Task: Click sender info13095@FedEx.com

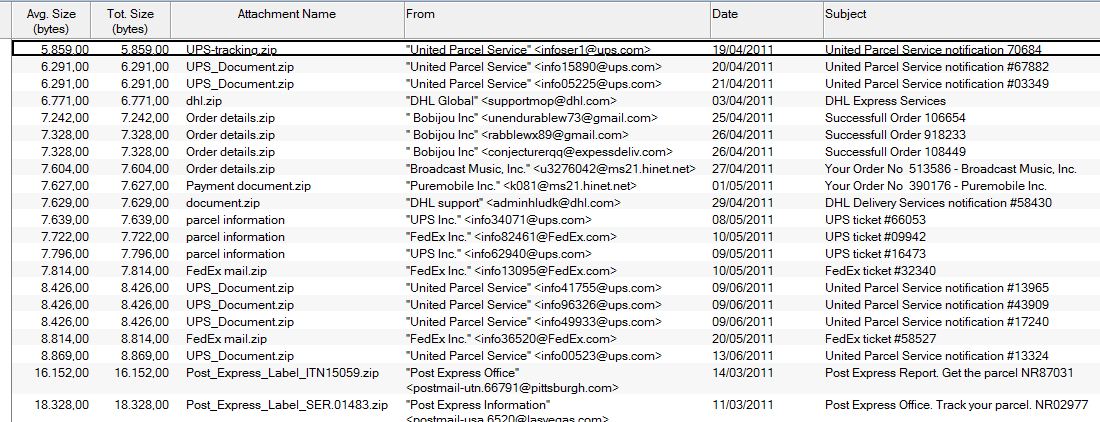Action: pyautogui.click(x=546, y=271)
